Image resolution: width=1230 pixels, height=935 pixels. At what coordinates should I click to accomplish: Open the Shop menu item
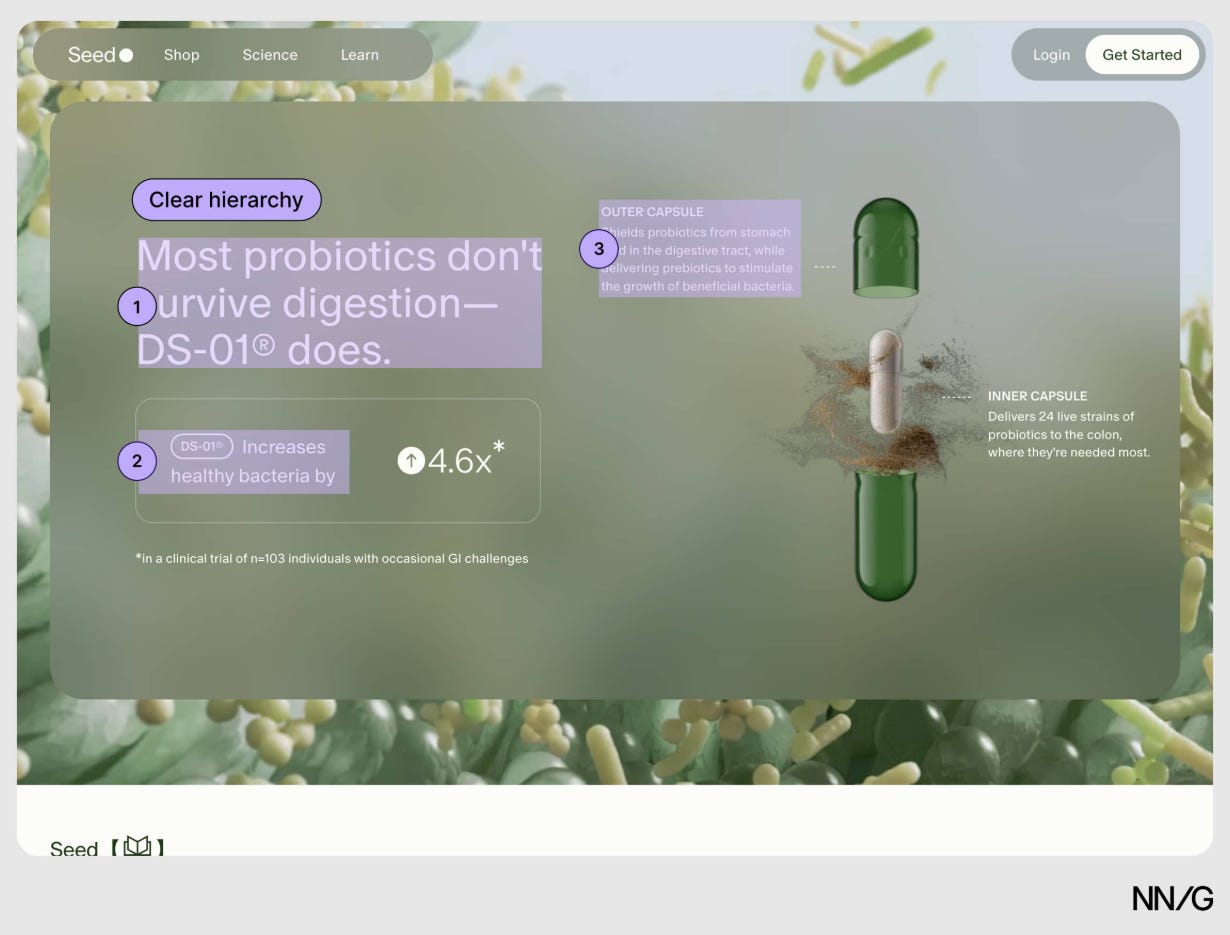click(181, 55)
